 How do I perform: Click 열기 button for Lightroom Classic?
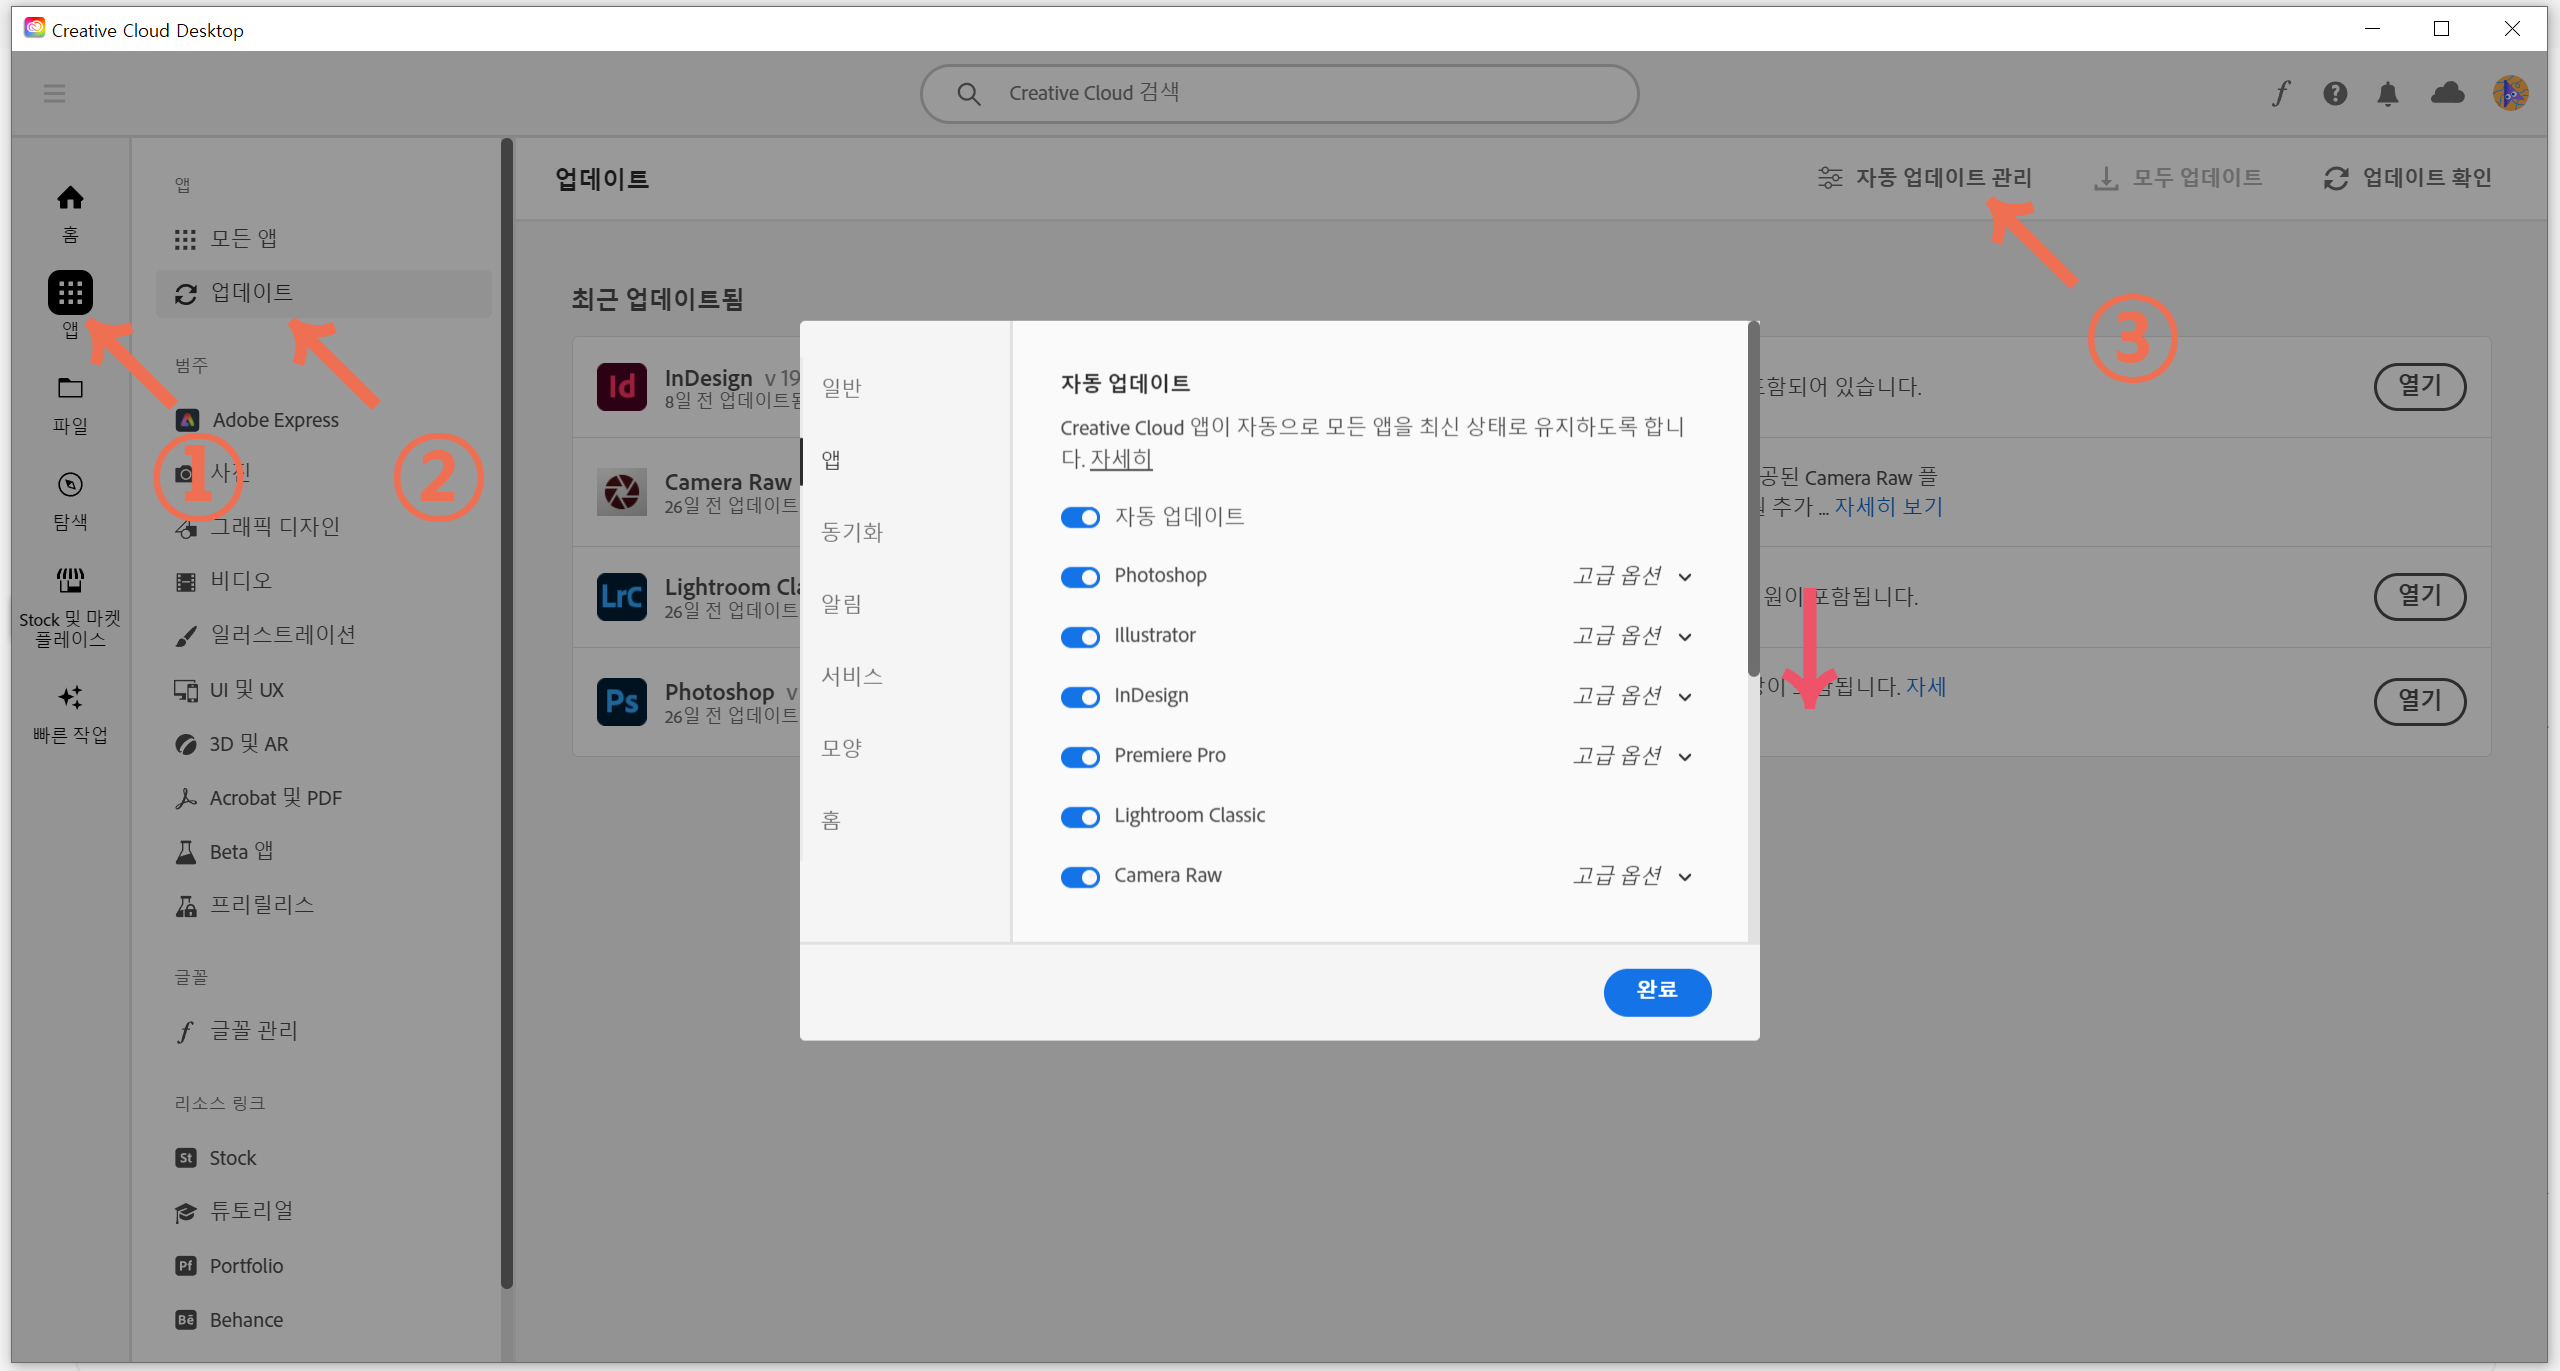point(2420,596)
